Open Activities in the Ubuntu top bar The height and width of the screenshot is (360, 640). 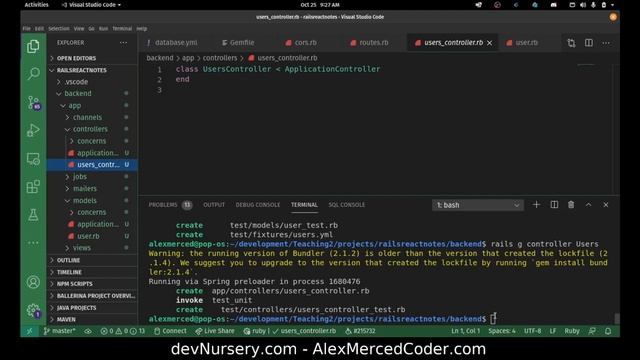(x=36, y=5)
